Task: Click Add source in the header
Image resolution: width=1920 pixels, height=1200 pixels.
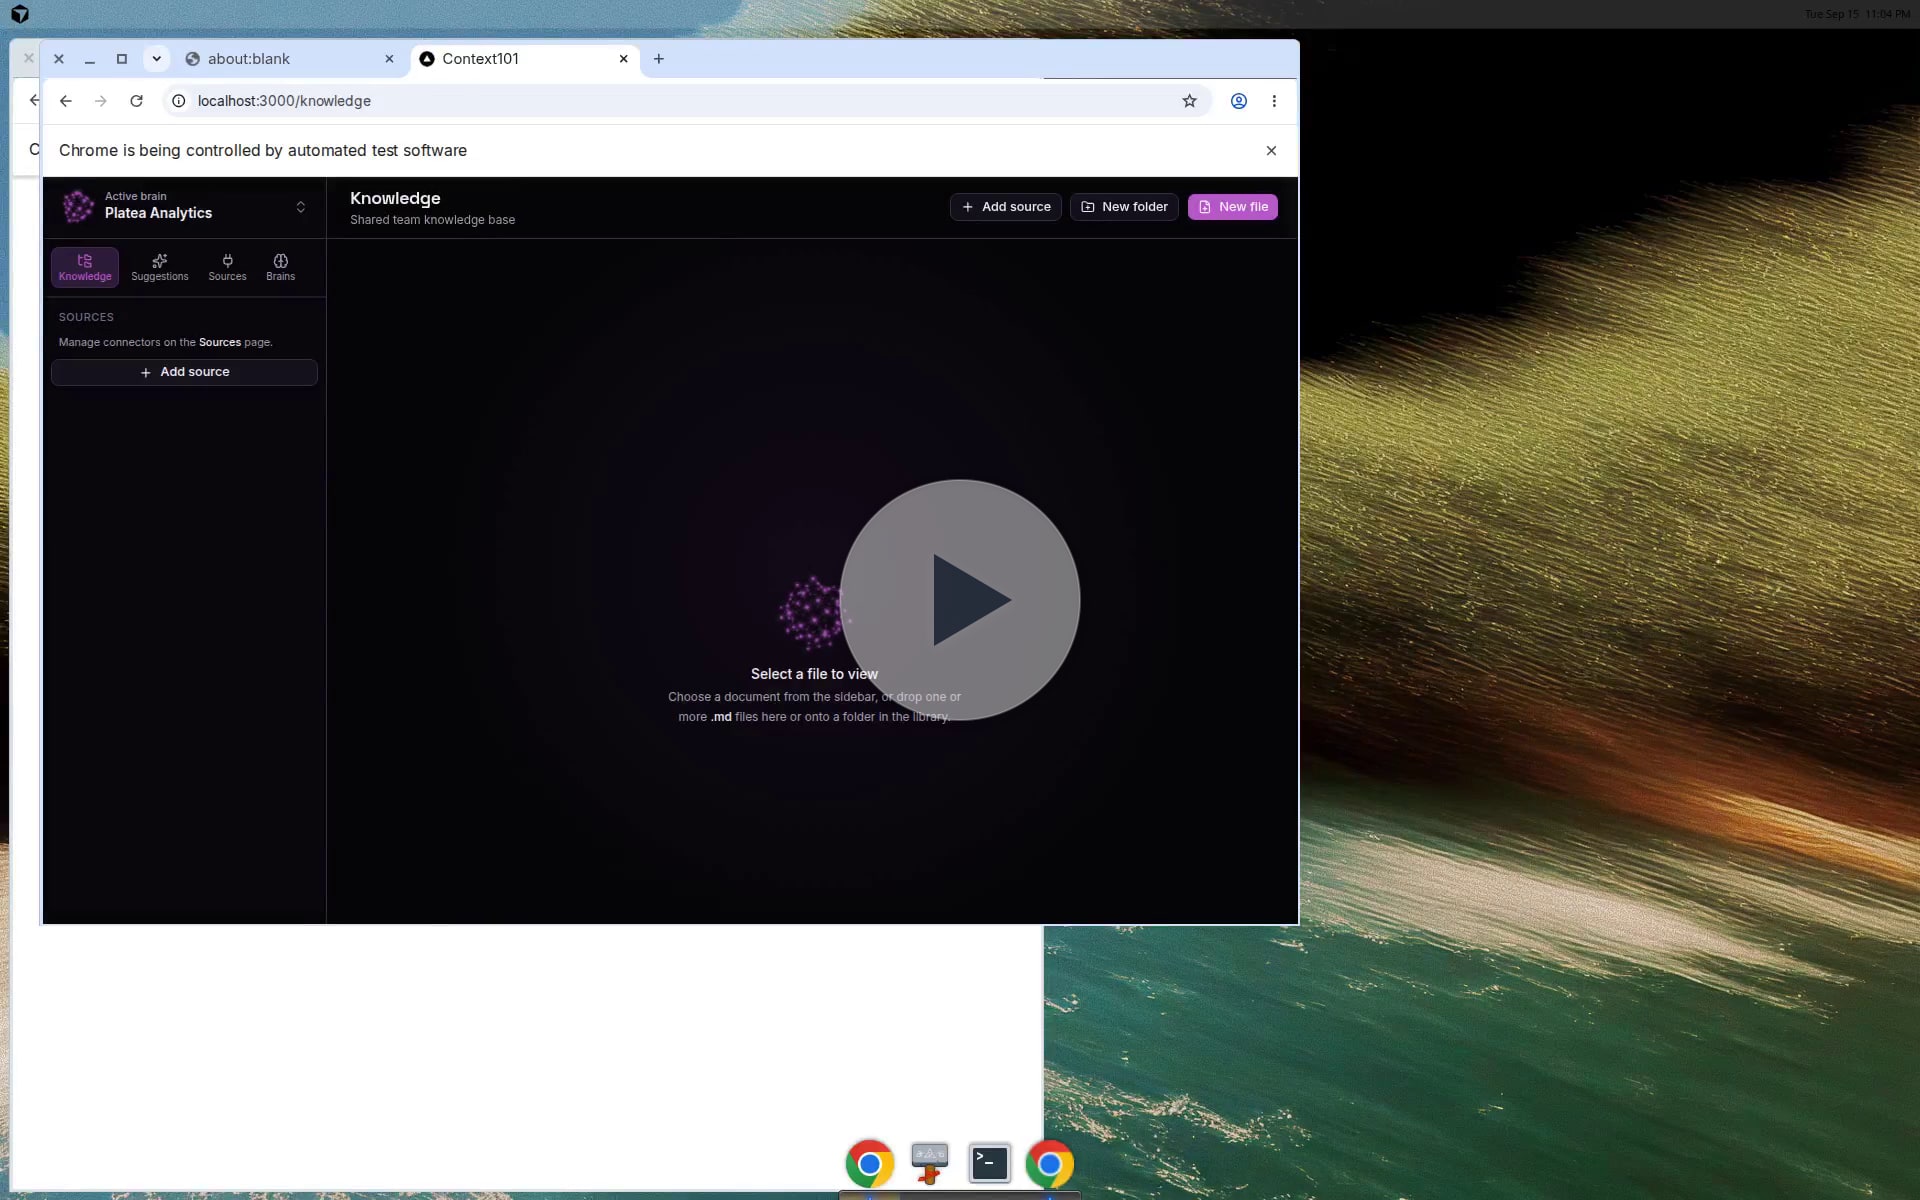Action: 1005,207
